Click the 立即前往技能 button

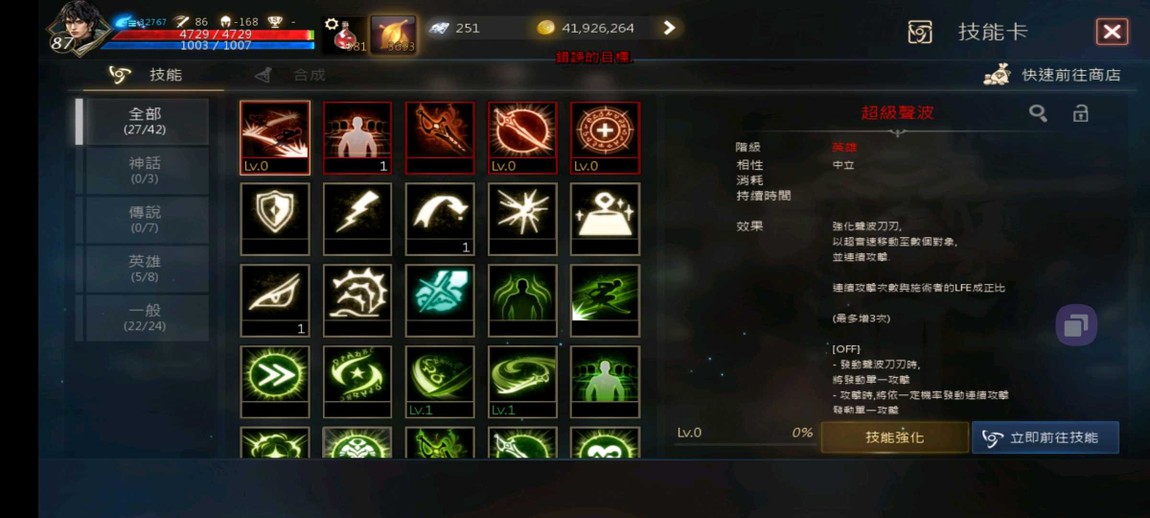[x=1046, y=437]
